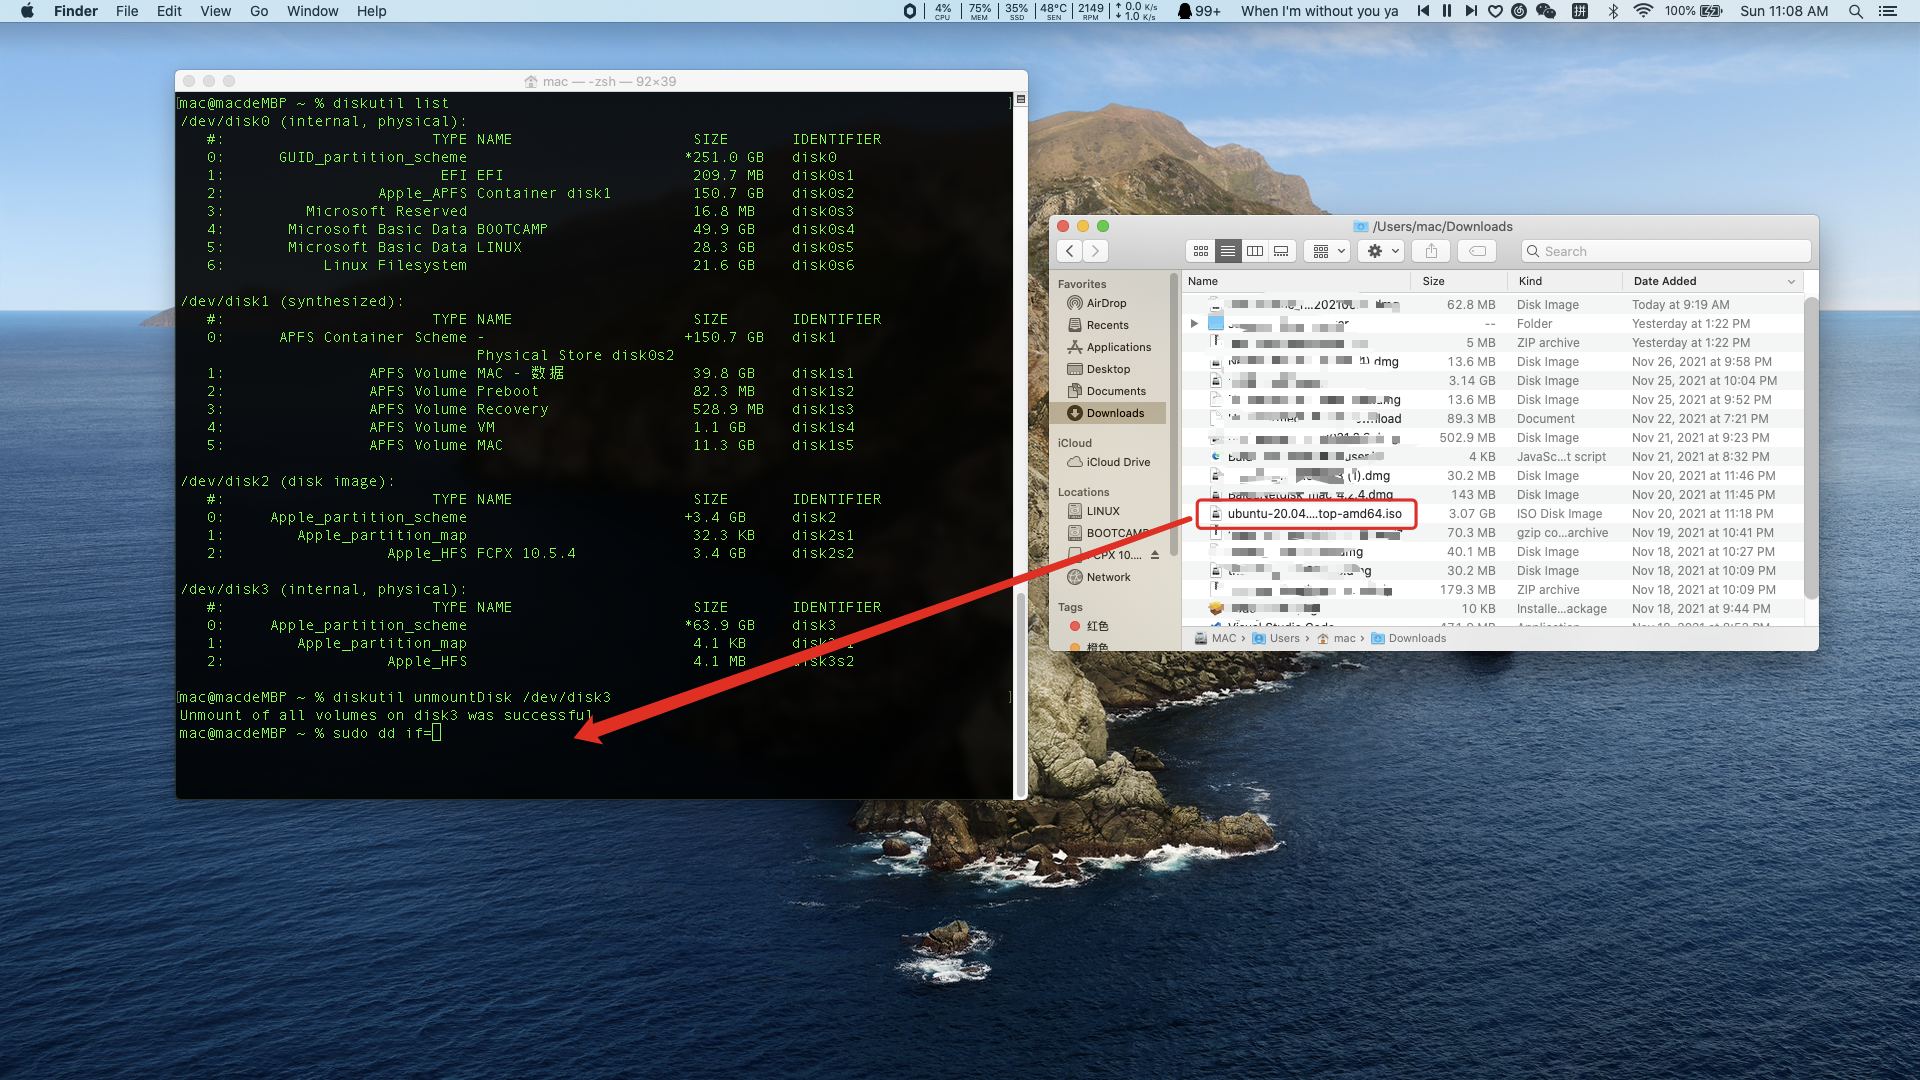Screen dimensions: 1920x1080
Task: Pause music in menu bar
Action: coord(1447,11)
